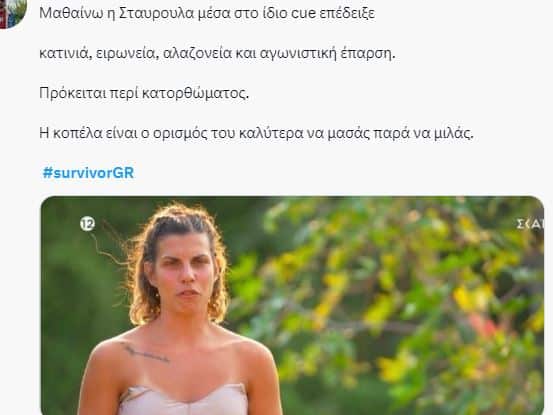Open the tweet author's profile avatar
The width and height of the screenshot is (553, 415).
[x=13, y=13]
